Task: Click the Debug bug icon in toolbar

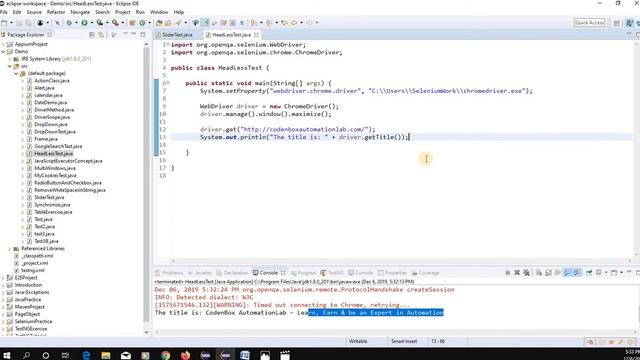Action: point(69,23)
